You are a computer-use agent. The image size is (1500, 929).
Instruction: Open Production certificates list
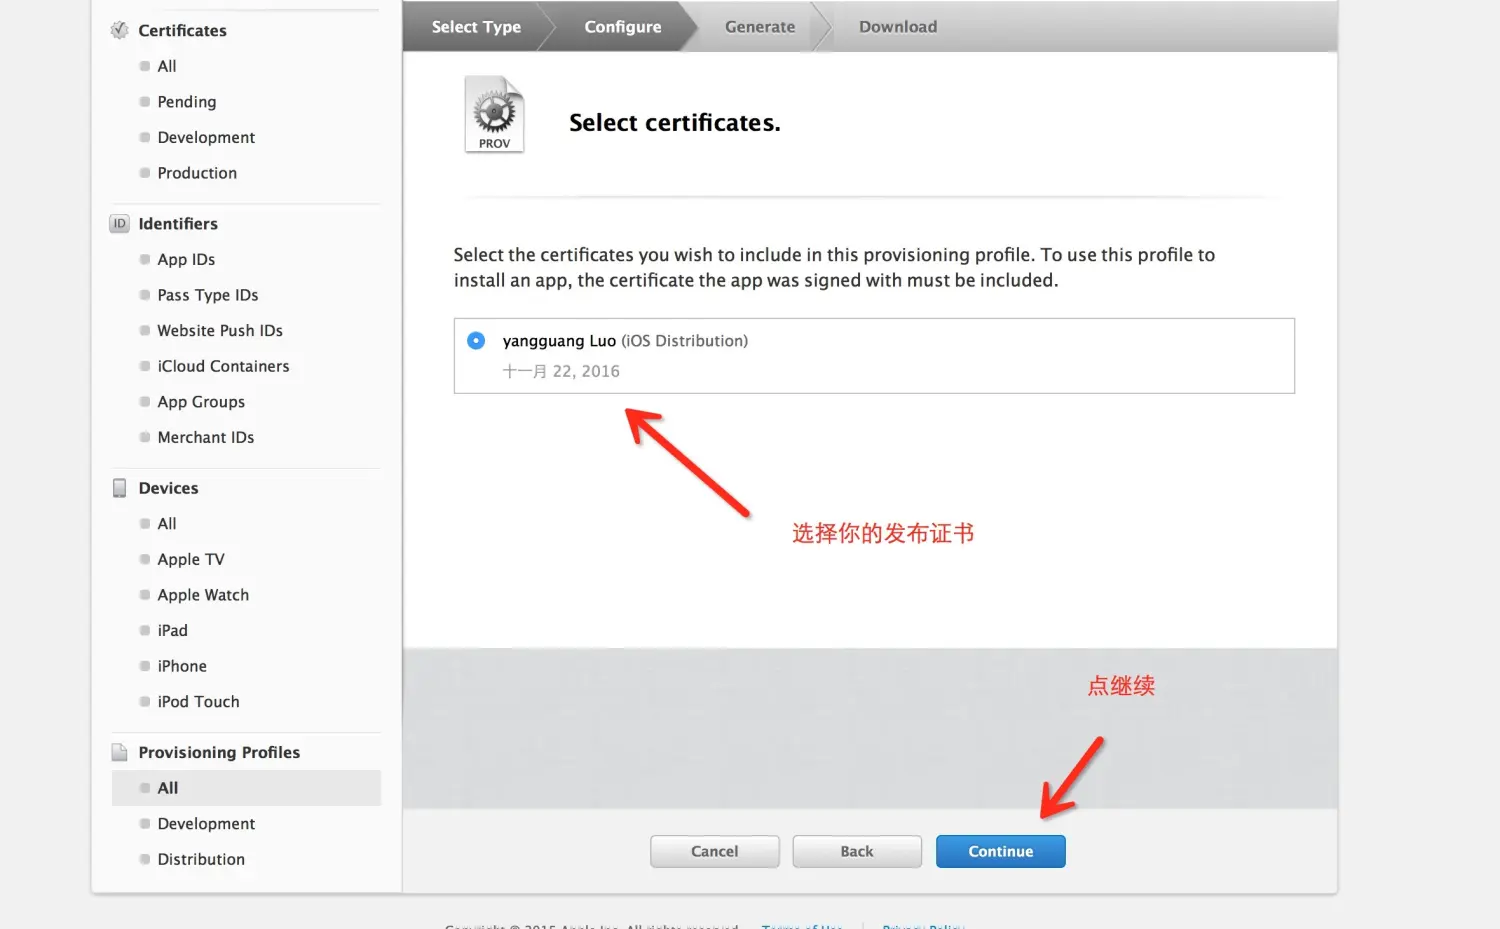[197, 173]
